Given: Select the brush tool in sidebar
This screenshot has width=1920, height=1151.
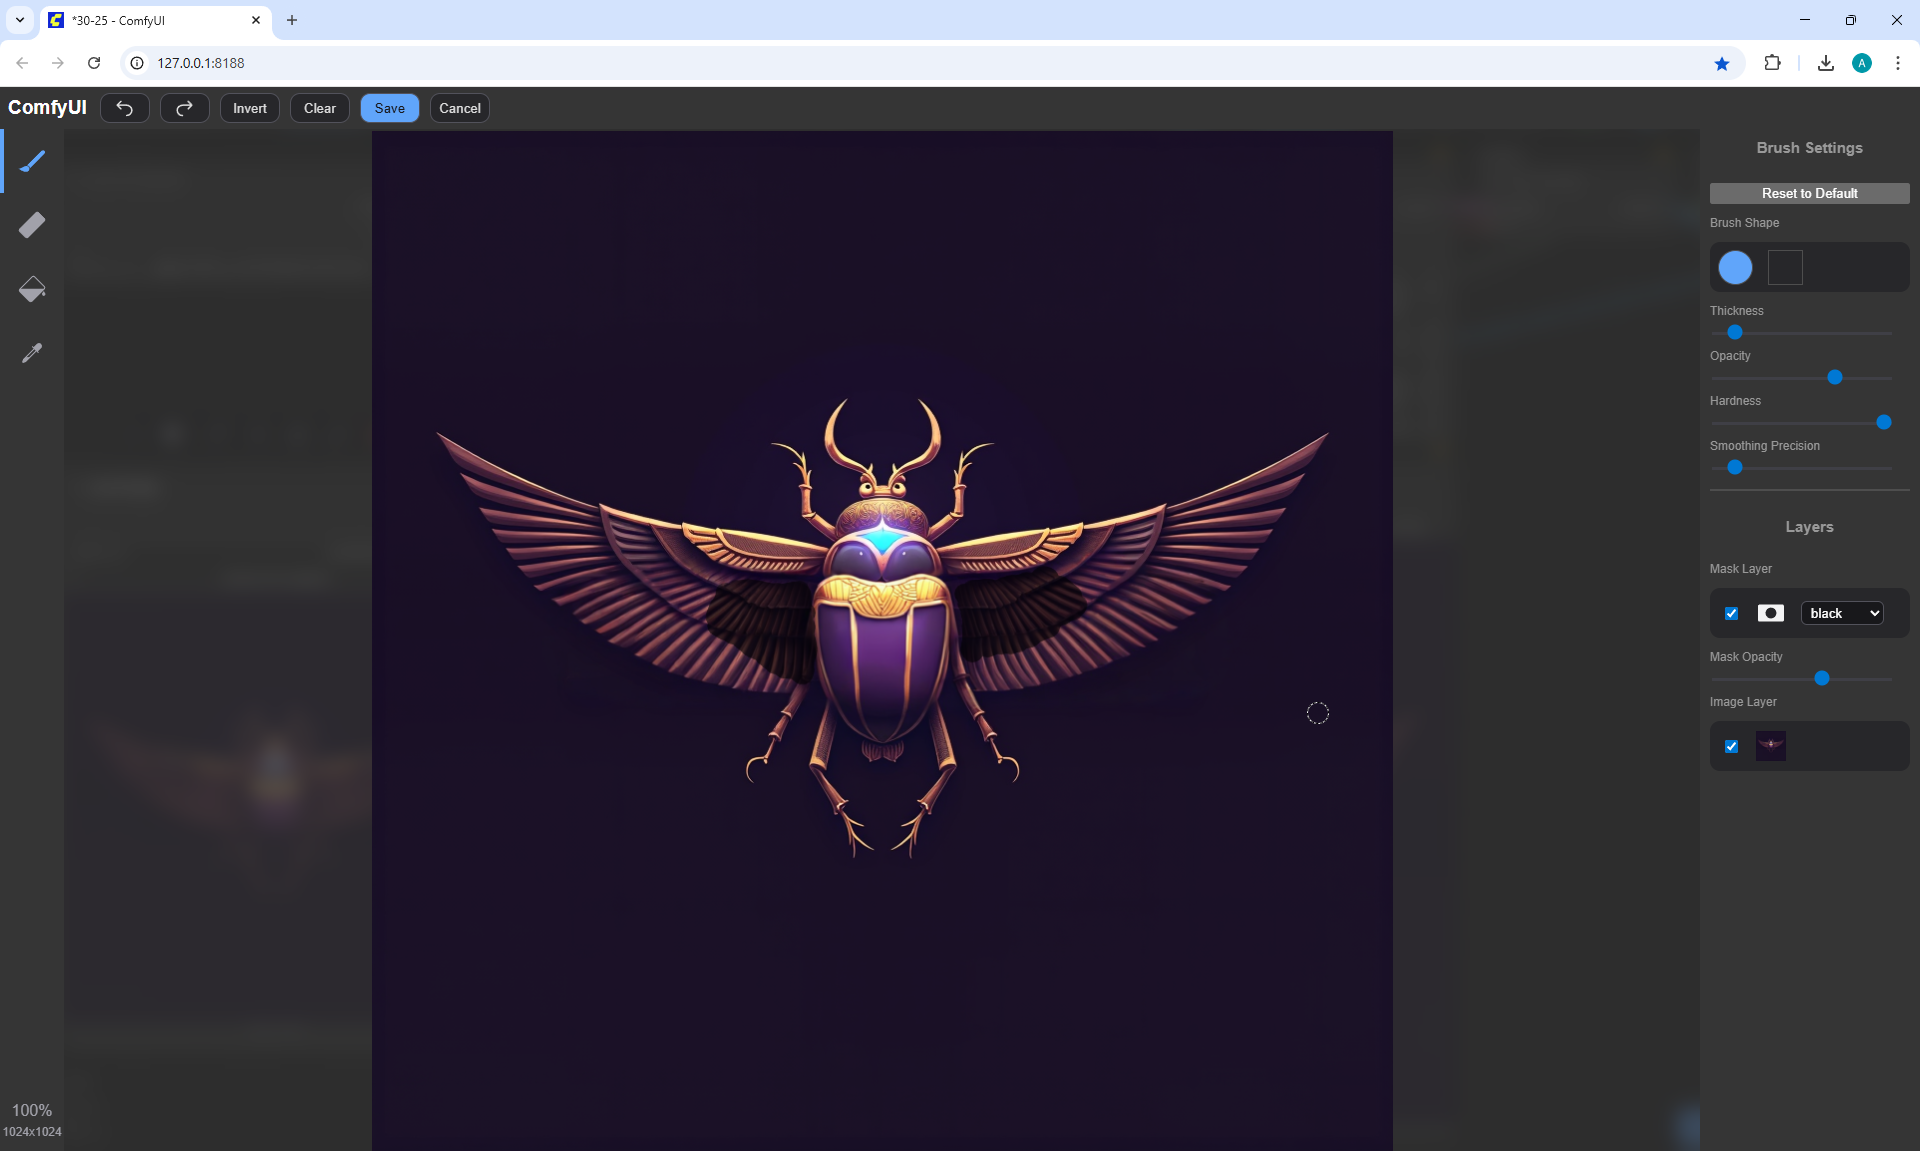Looking at the screenshot, I should click(32, 161).
